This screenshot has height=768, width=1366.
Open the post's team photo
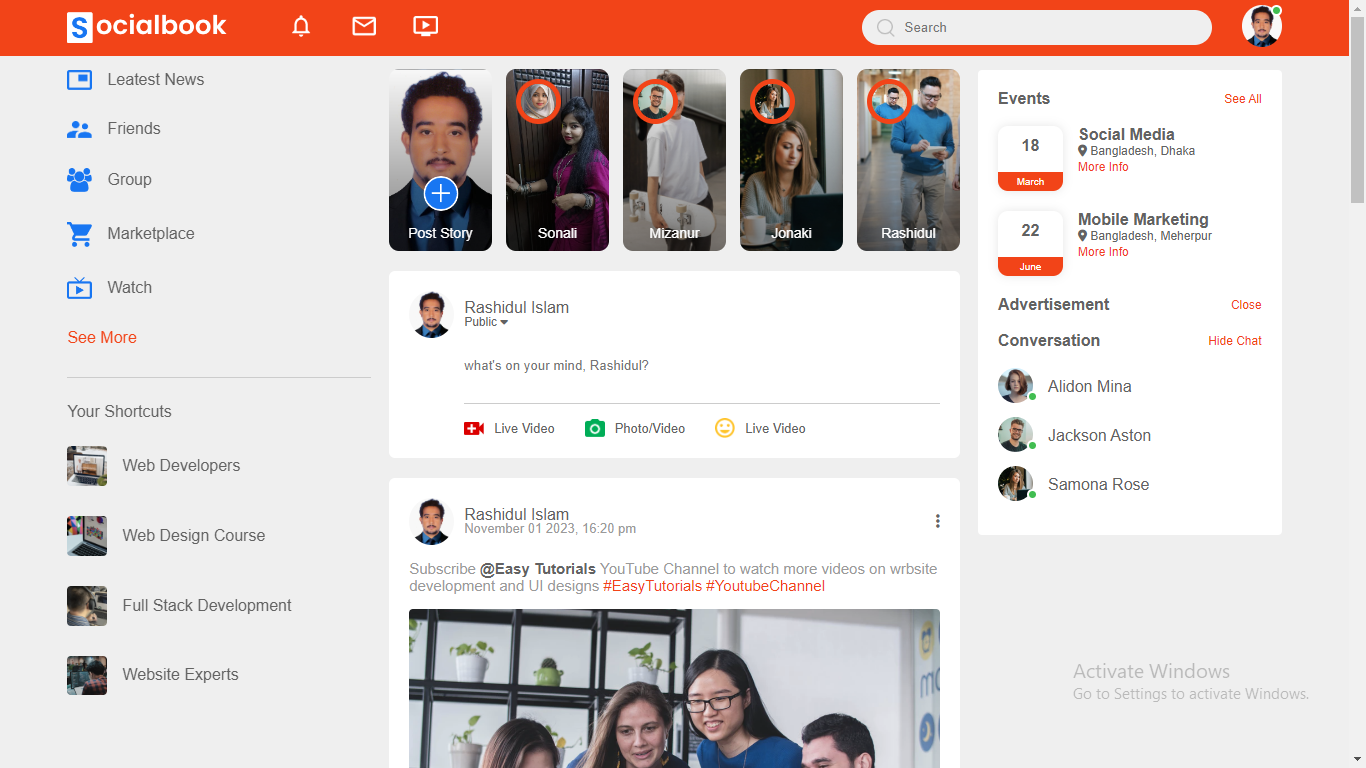click(674, 689)
